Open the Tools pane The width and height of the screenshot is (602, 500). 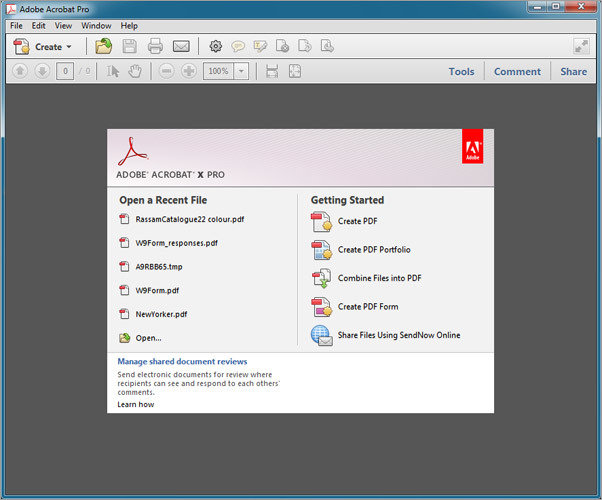pos(461,72)
